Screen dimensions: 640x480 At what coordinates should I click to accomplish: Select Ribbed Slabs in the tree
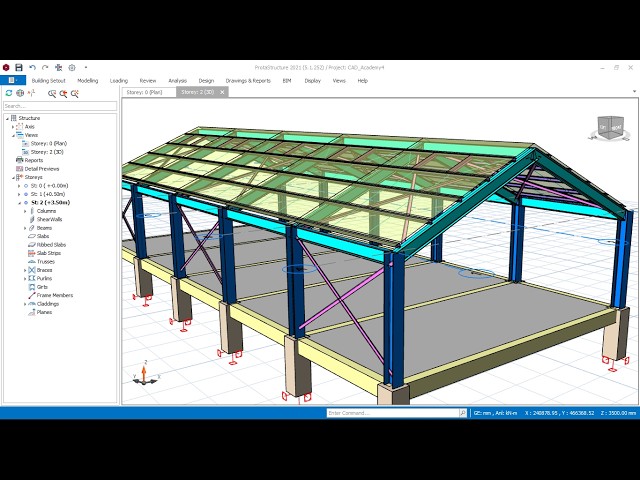coord(51,245)
